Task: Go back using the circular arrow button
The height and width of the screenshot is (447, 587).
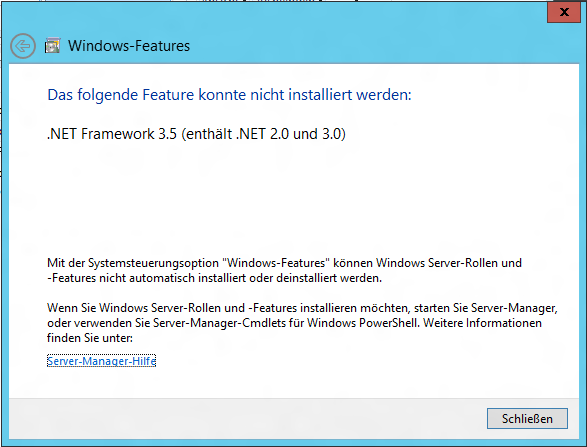Action: point(23,46)
